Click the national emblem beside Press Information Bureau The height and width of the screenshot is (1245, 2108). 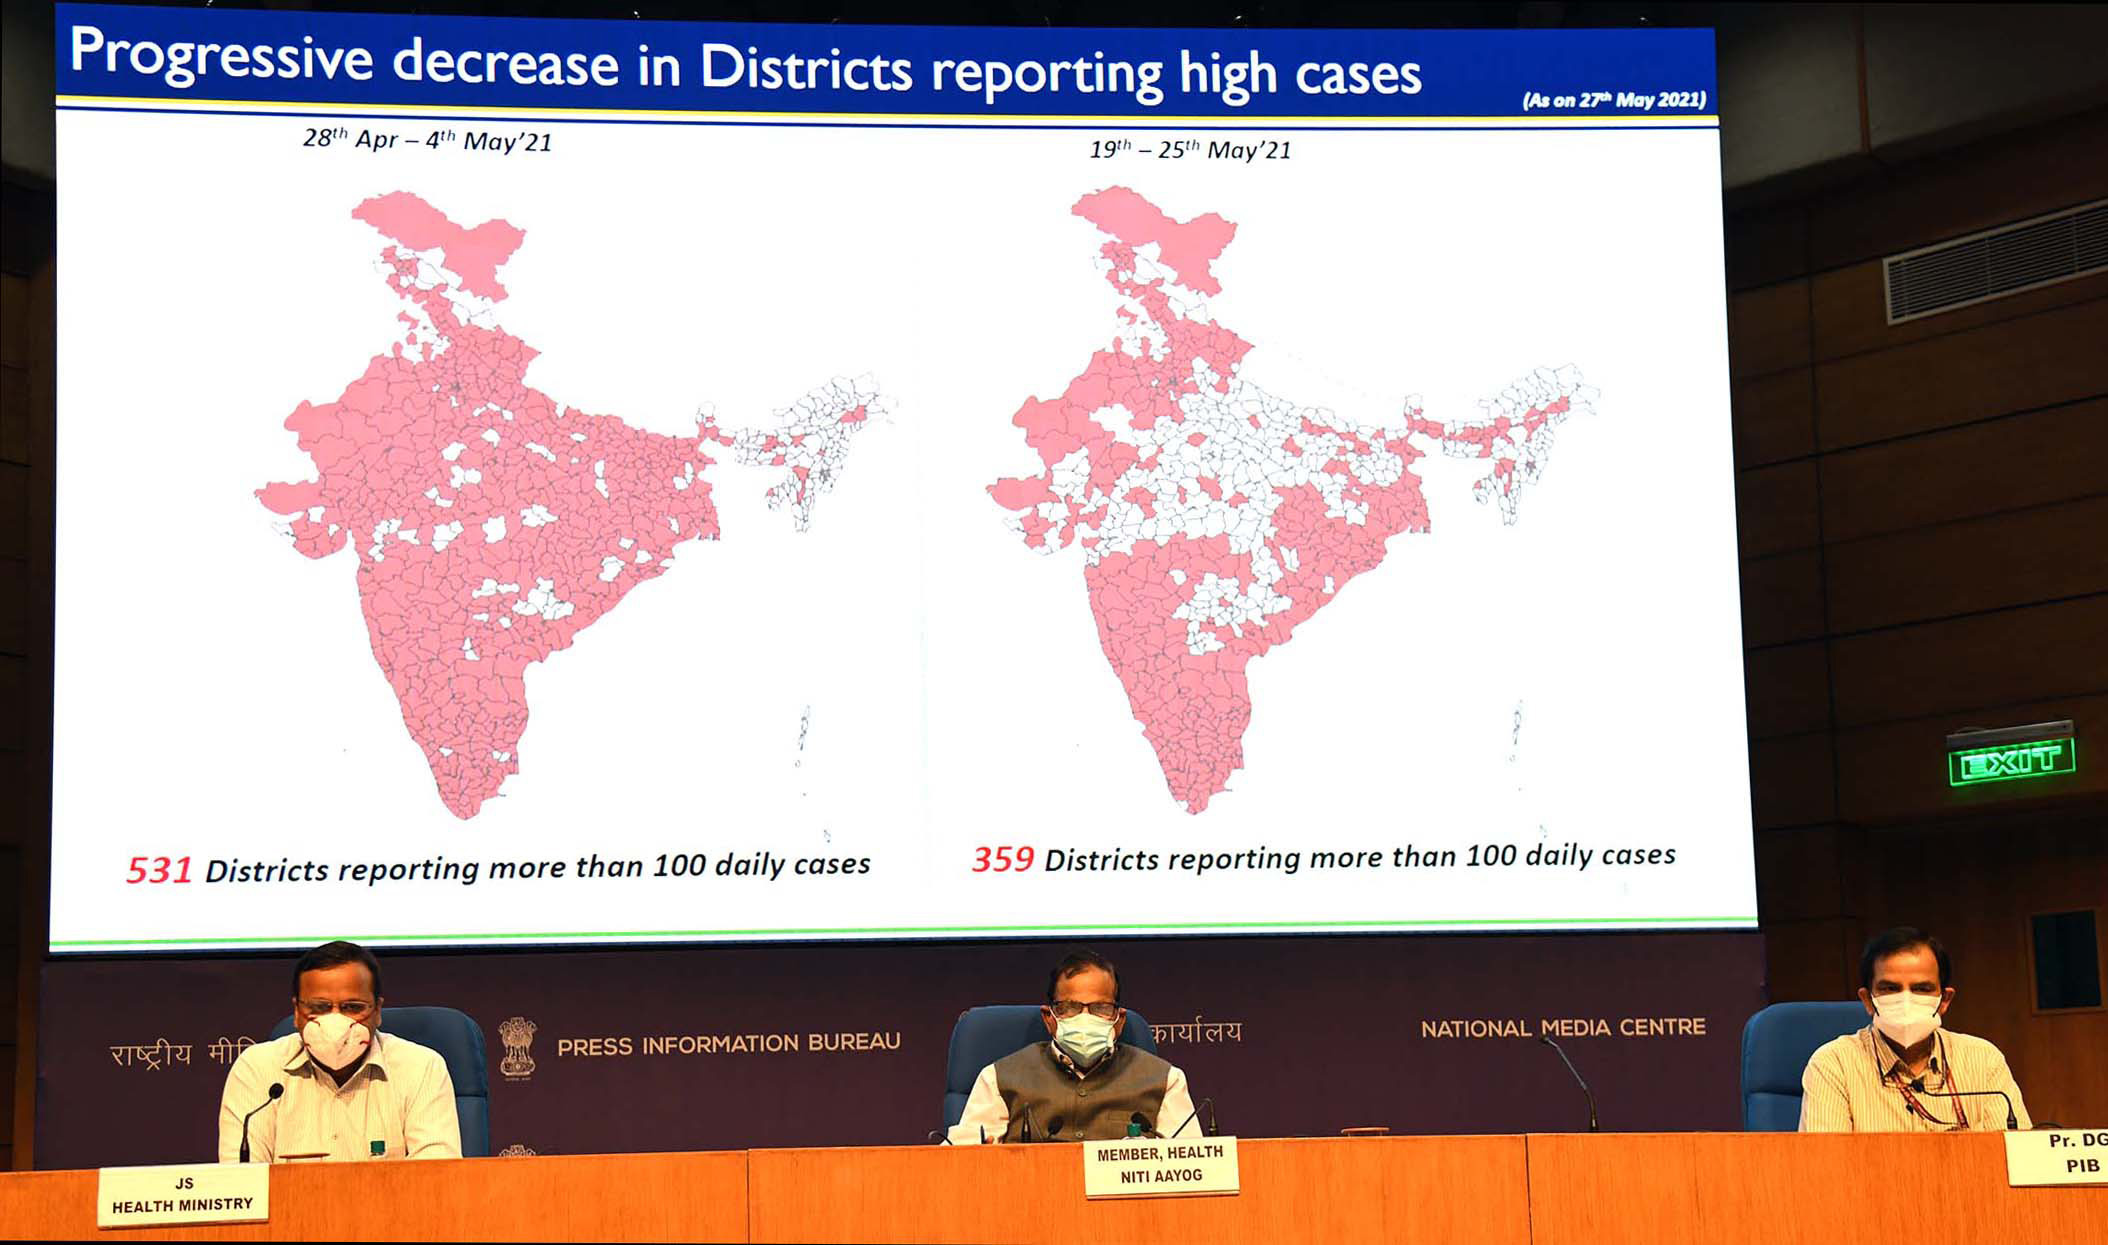click(518, 1047)
